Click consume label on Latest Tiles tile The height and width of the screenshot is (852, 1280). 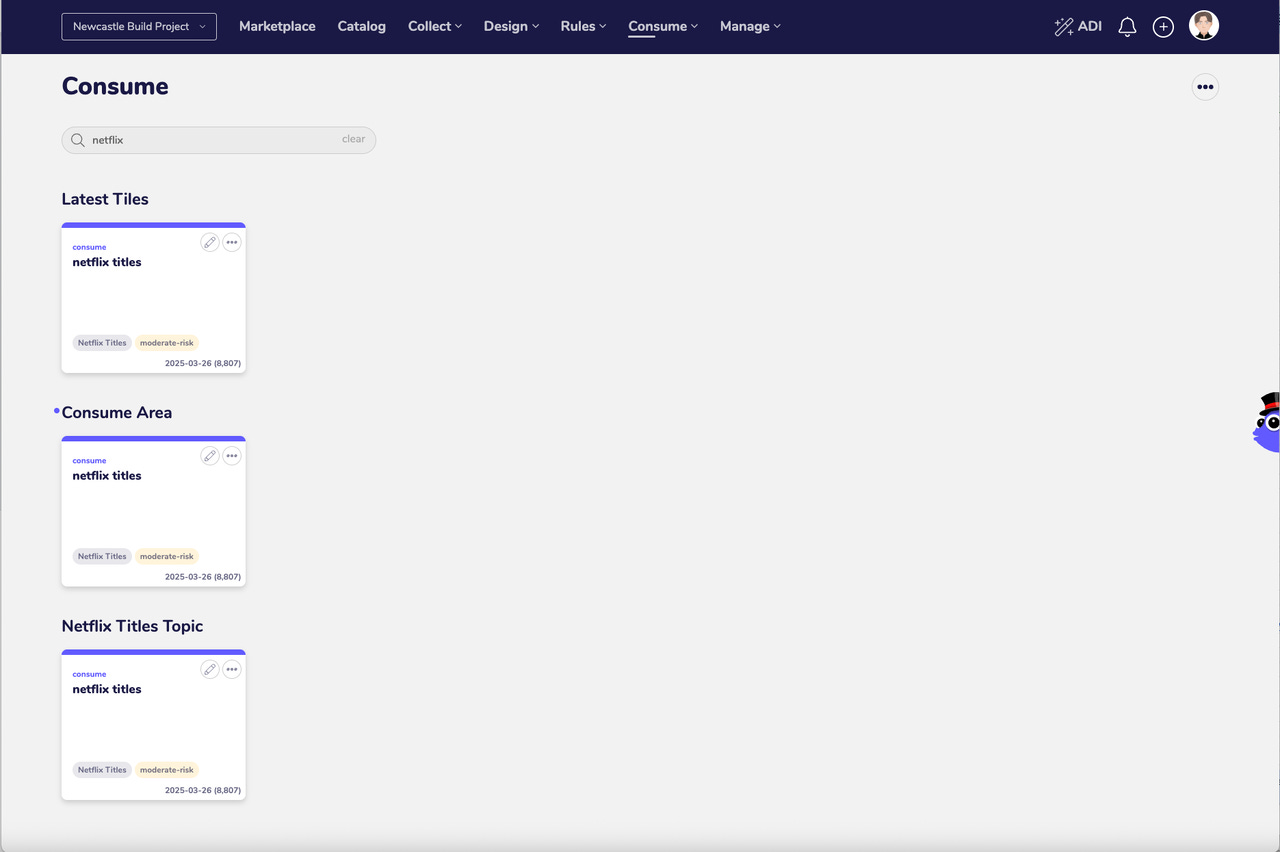(89, 247)
